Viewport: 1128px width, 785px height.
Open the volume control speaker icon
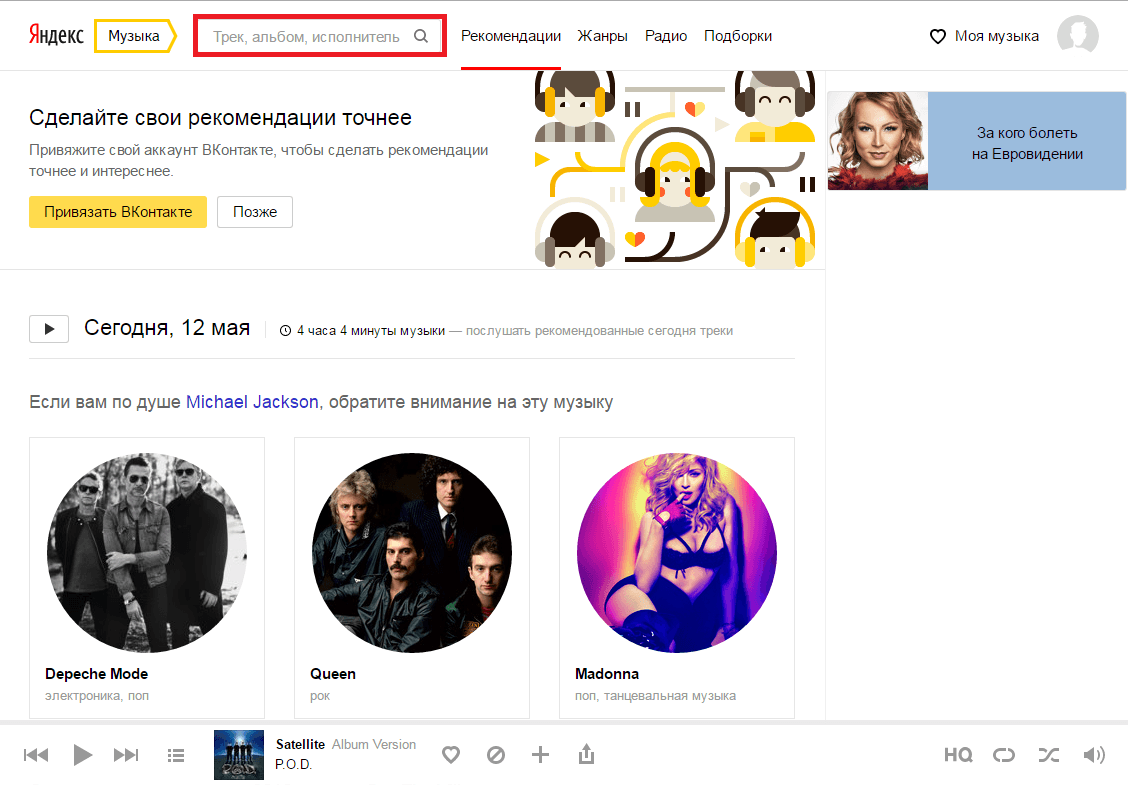[1094, 755]
